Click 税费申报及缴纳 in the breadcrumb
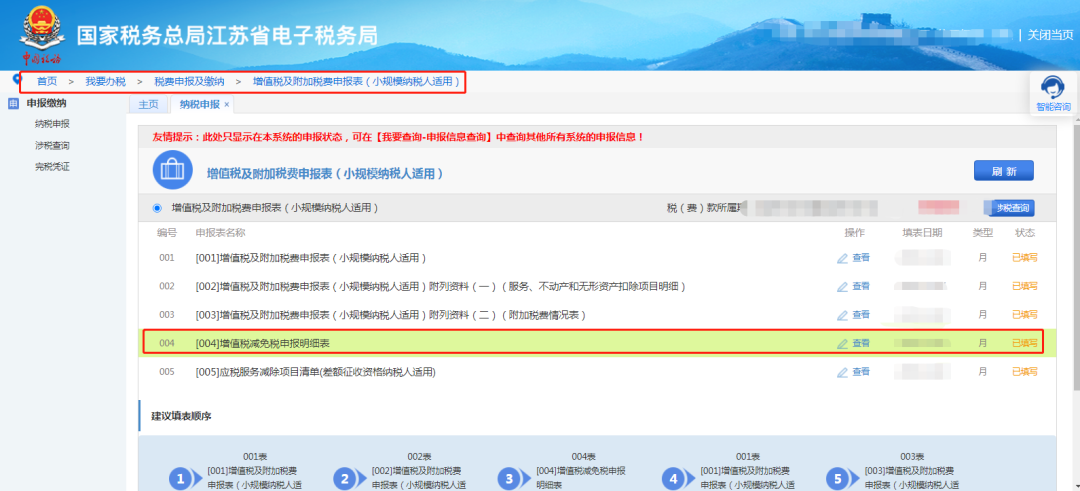This screenshot has width=1080, height=491. click(189, 81)
